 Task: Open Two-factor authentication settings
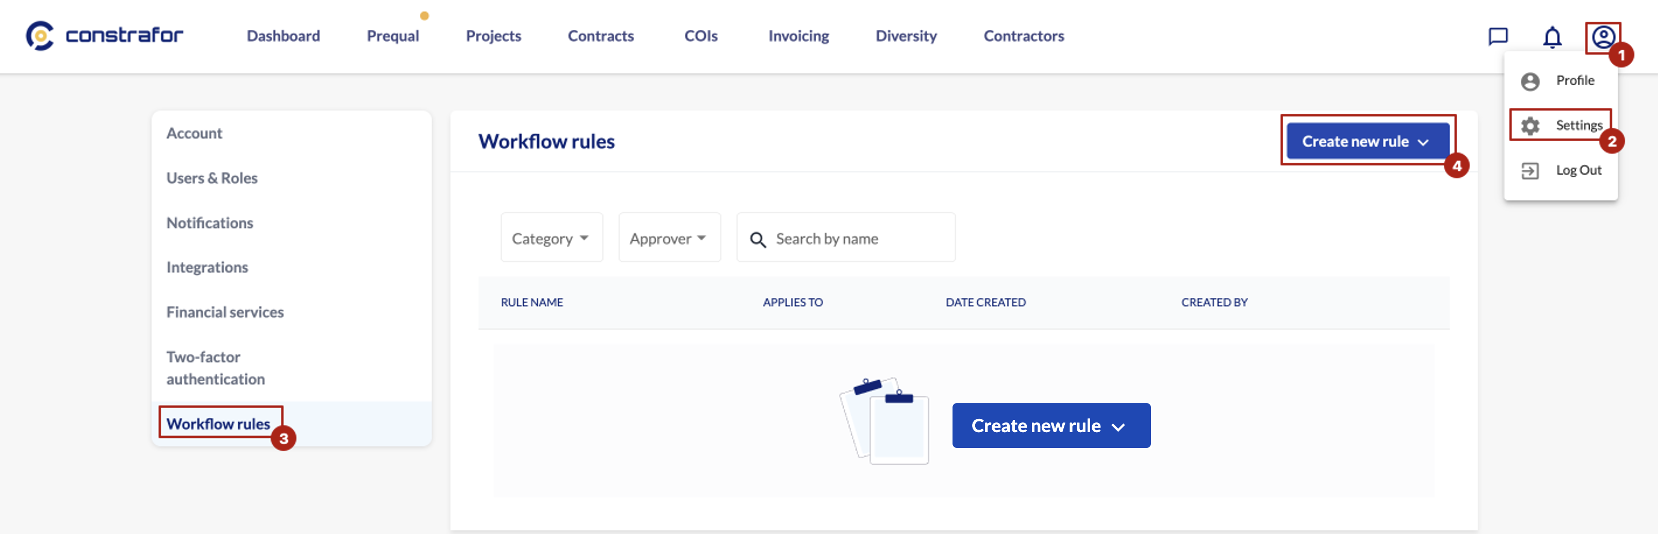point(216,368)
